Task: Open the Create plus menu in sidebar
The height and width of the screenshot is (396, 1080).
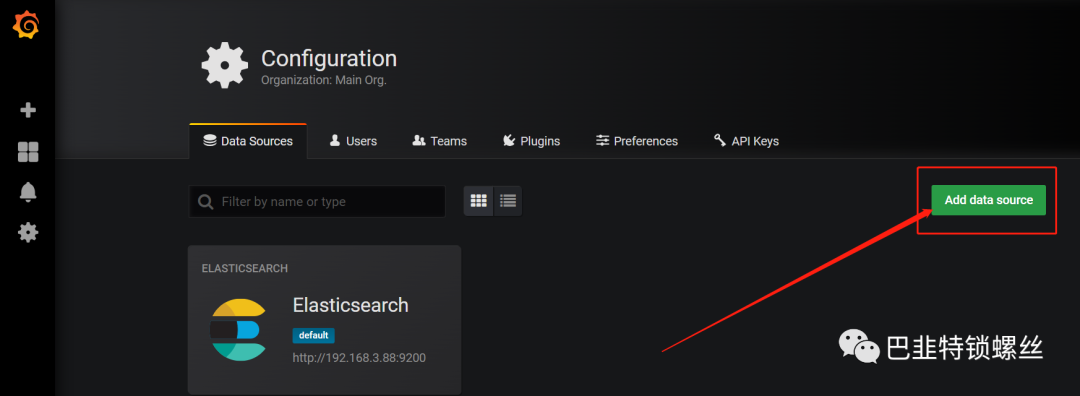Action: pyautogui.click(x=28, y=110)
